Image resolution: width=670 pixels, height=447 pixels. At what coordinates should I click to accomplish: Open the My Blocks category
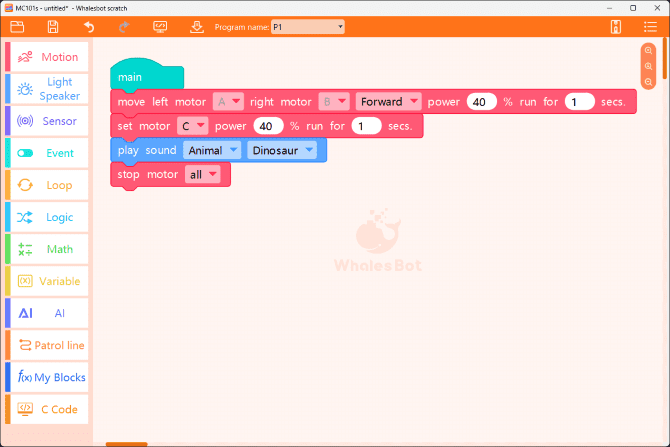(49, 377)
